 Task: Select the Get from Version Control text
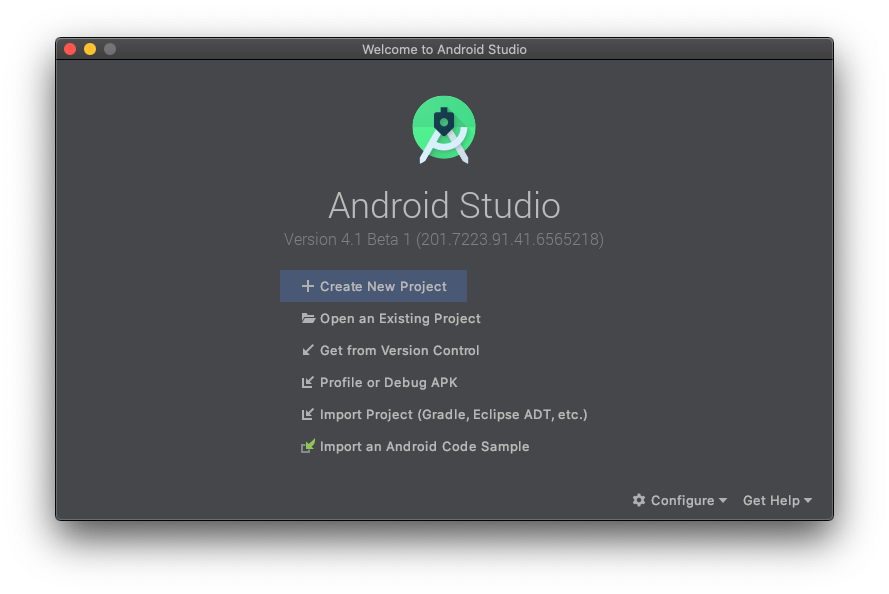399,350
